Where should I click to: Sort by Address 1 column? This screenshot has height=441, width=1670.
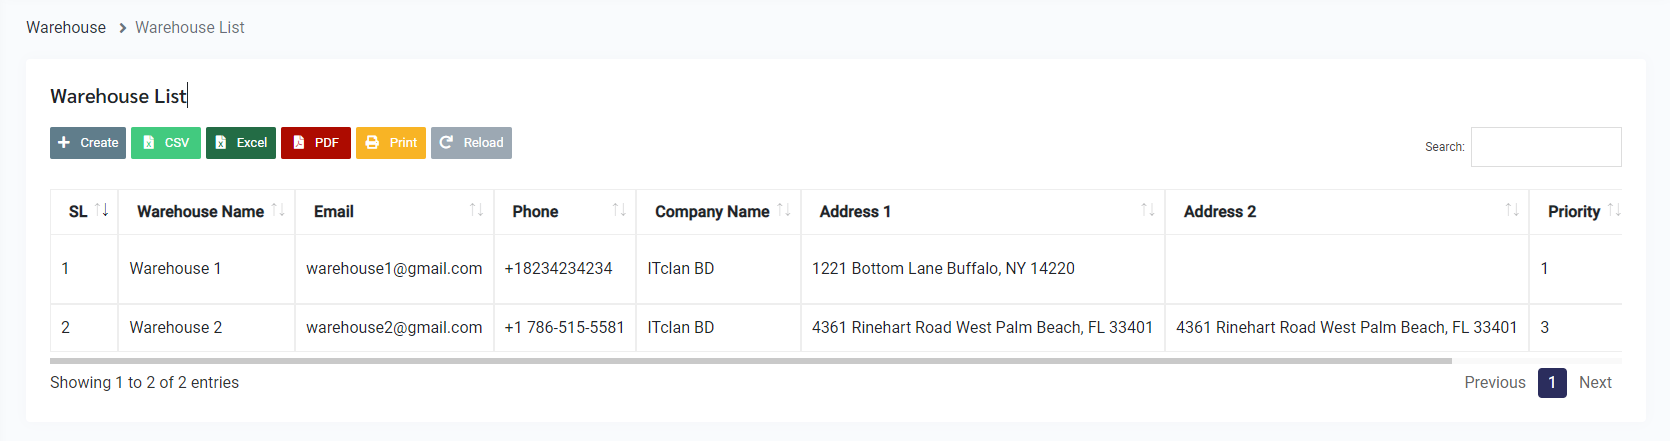tap(982, 211)
